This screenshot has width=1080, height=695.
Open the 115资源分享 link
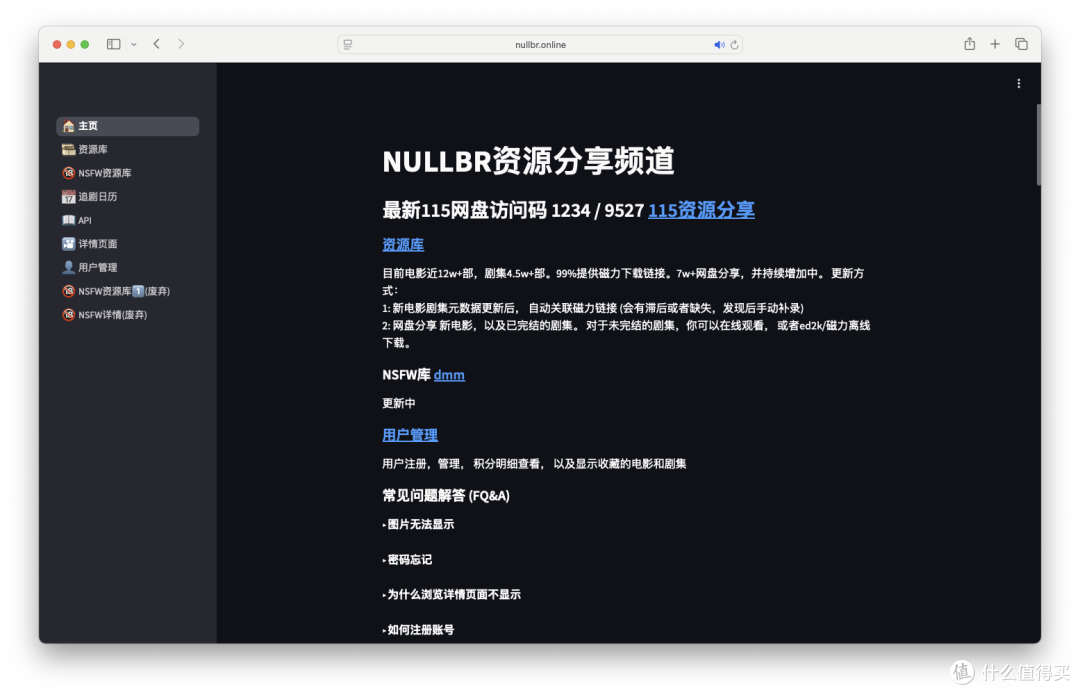tap(701, 210)
